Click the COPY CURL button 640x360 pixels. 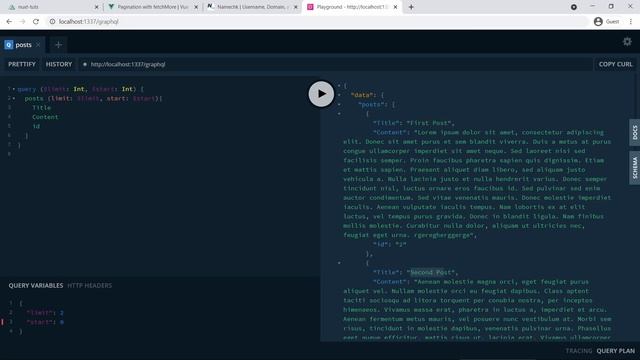pos(615,64)
